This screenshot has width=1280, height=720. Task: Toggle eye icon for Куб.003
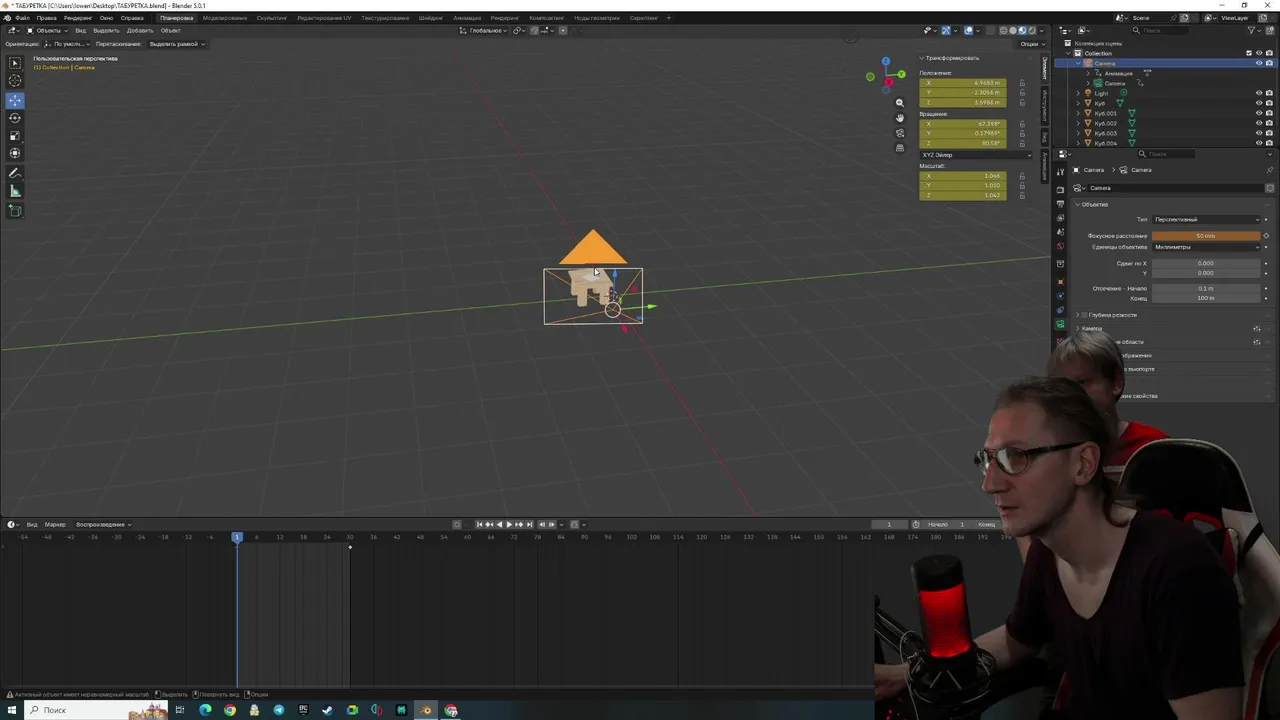tap(1259, 133)
